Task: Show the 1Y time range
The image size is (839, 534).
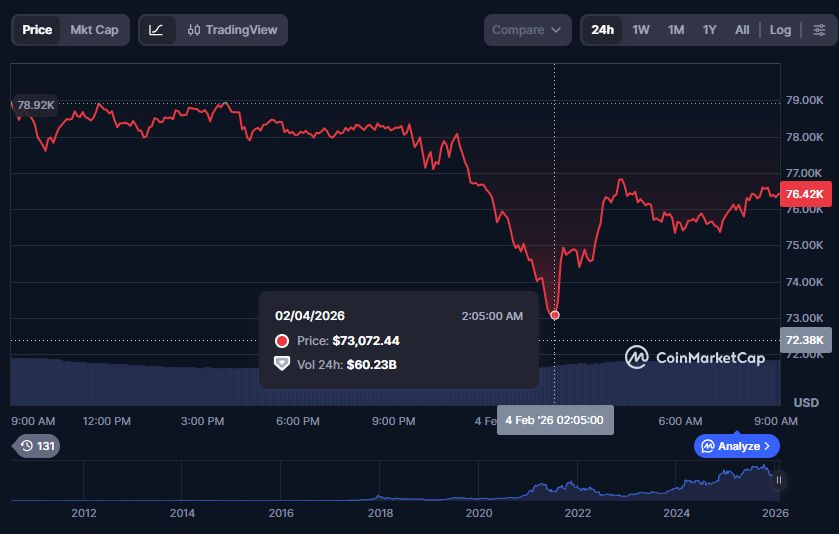Action: click(709, 30)
